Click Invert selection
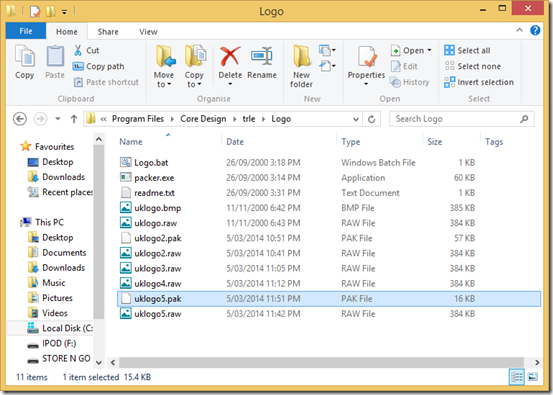This screenshot has height=395, width=553. tap(479, 82)
